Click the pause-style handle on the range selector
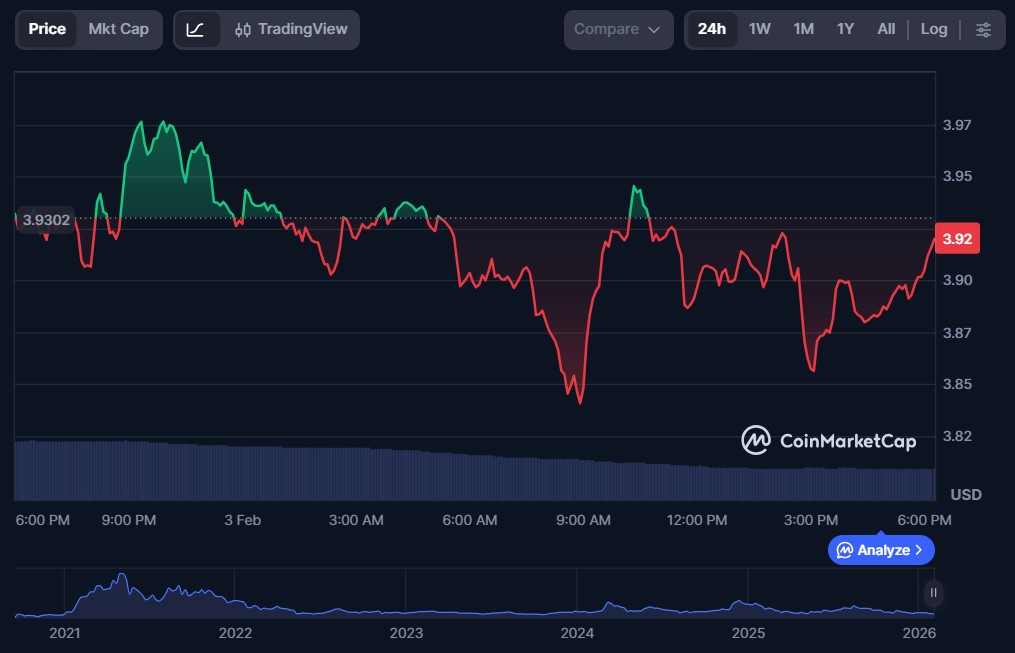 933,592
